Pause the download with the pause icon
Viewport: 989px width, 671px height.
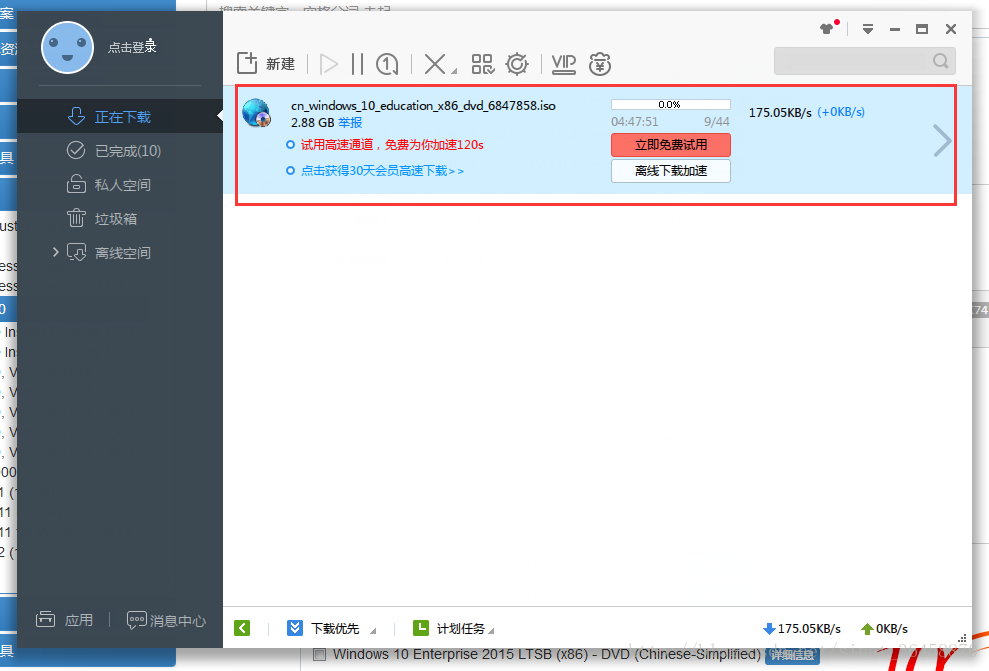357,64
